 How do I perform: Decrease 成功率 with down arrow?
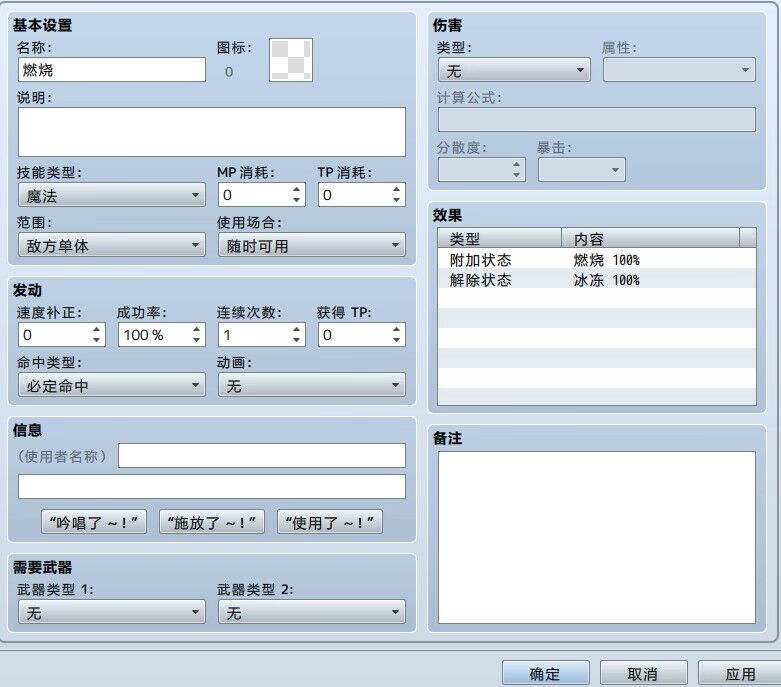[x=197, y=340]
